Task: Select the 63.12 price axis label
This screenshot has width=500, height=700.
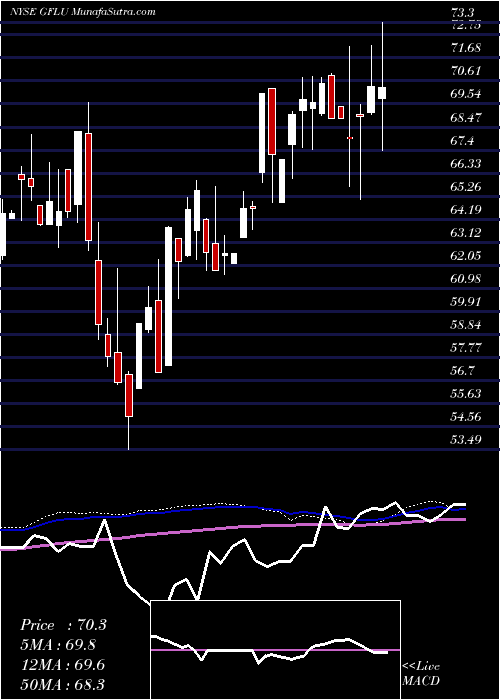Action: click(466, 233)
